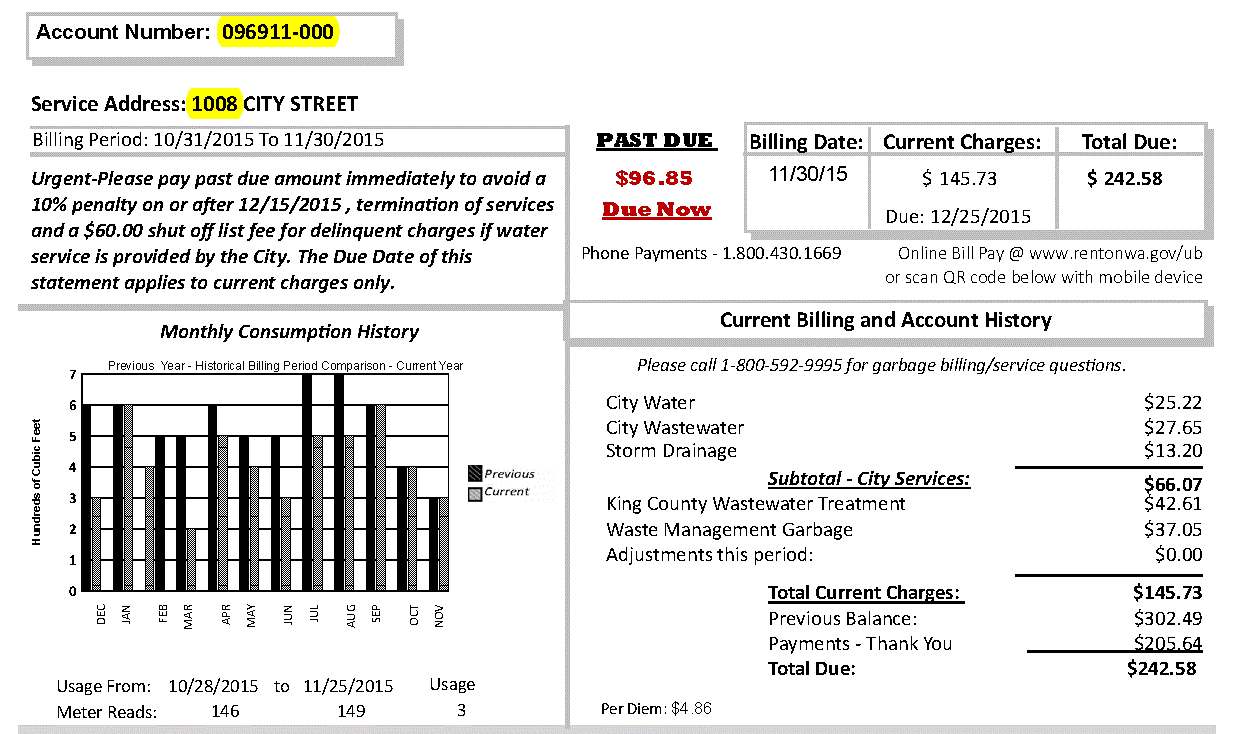Select the adjustments amount $0.00

click(x=1178, y=555)
